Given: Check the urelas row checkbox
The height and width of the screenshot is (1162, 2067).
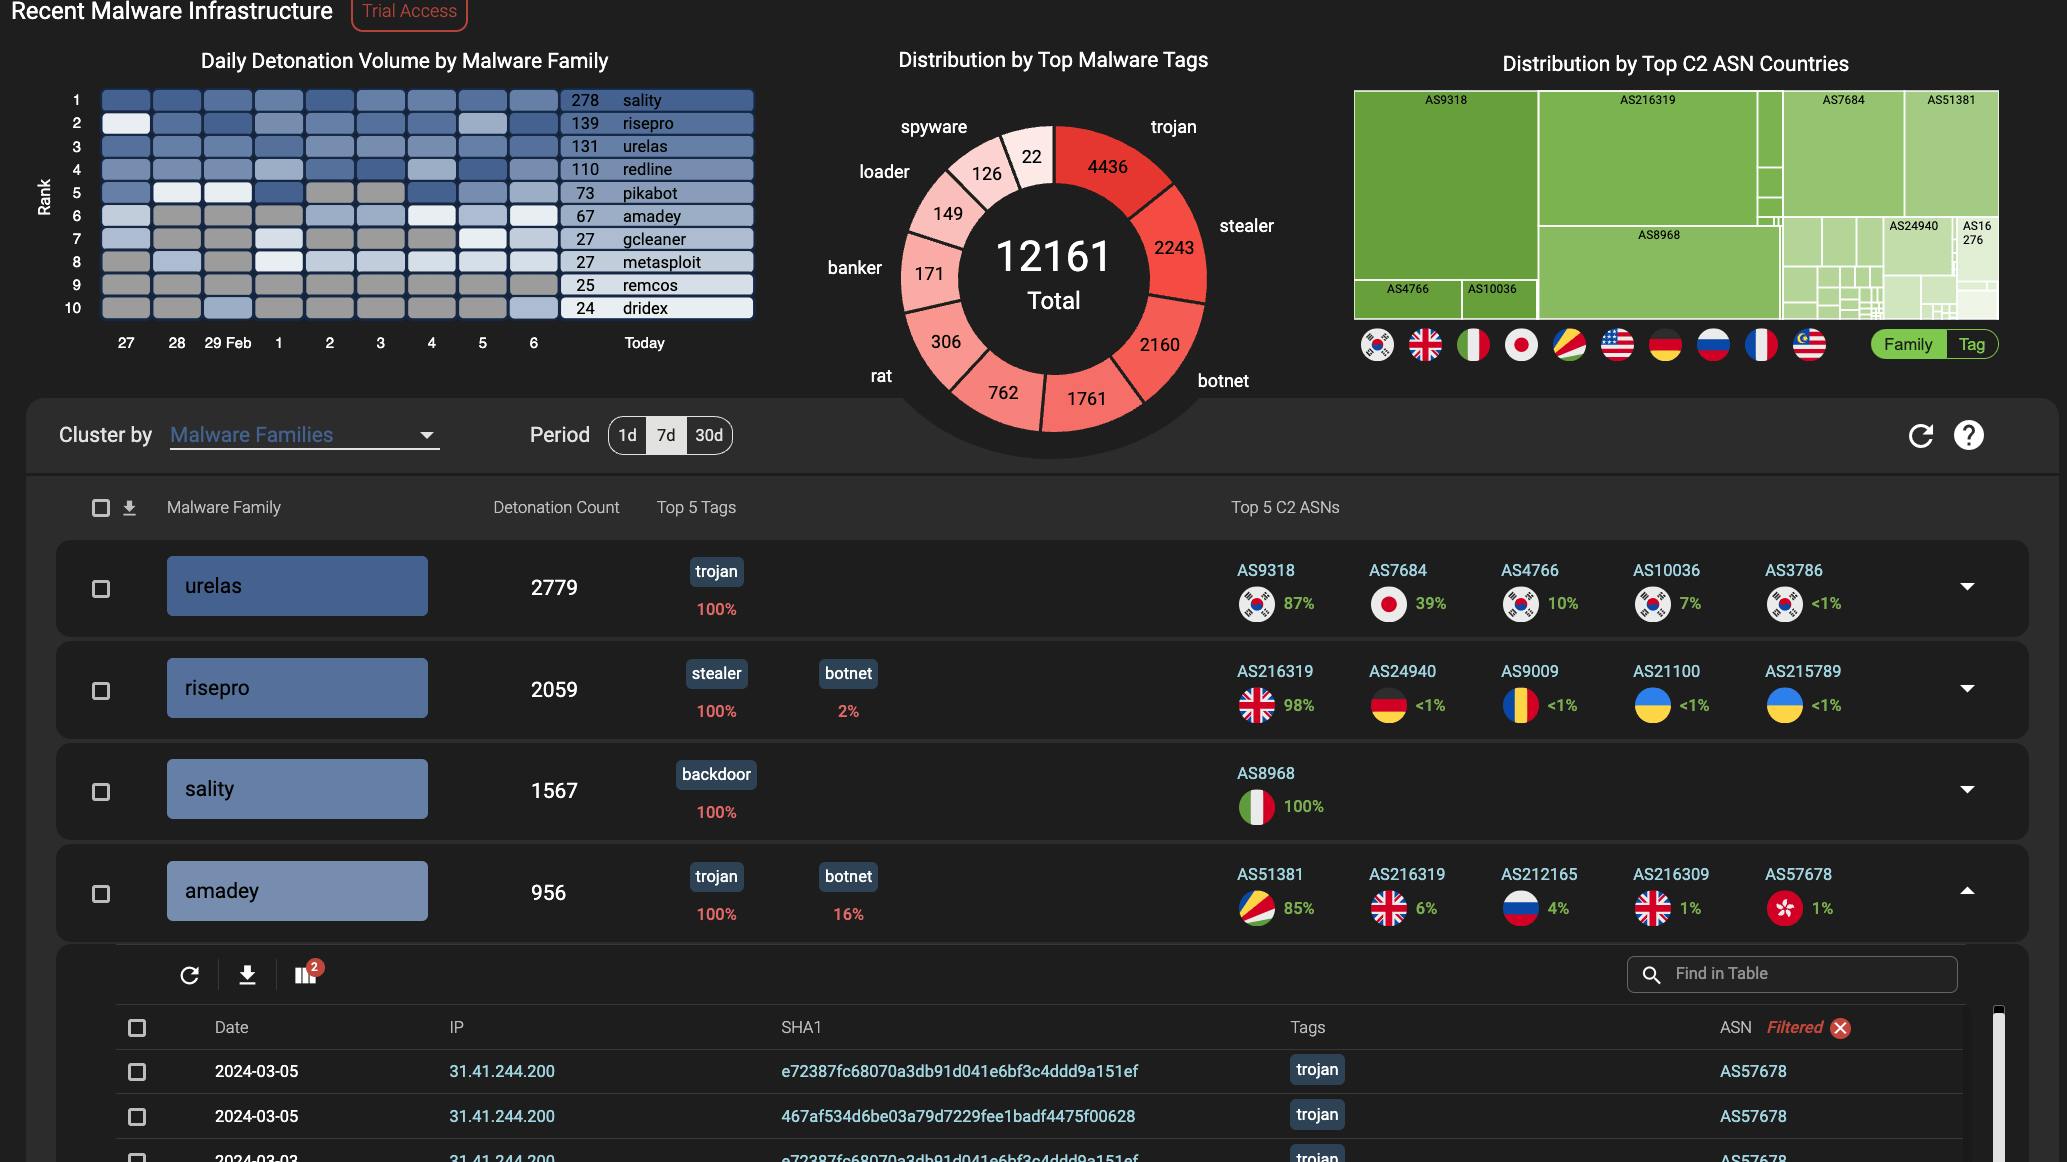Looking at the screenshot, I should point(100,589).
